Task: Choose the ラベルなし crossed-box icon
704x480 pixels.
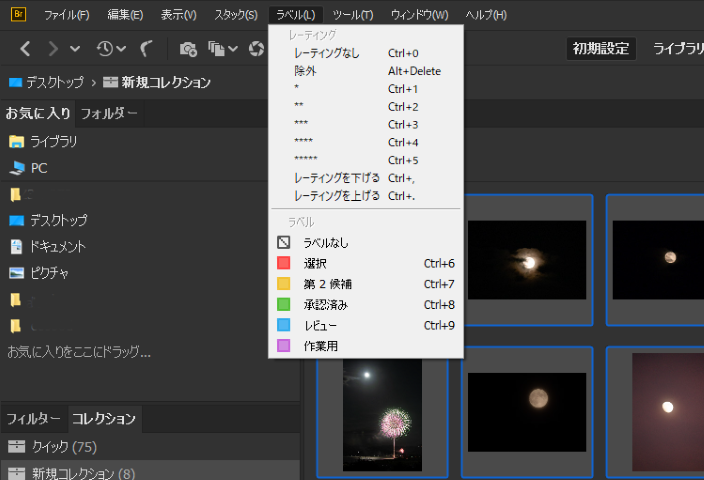Action: coord(283,242)
